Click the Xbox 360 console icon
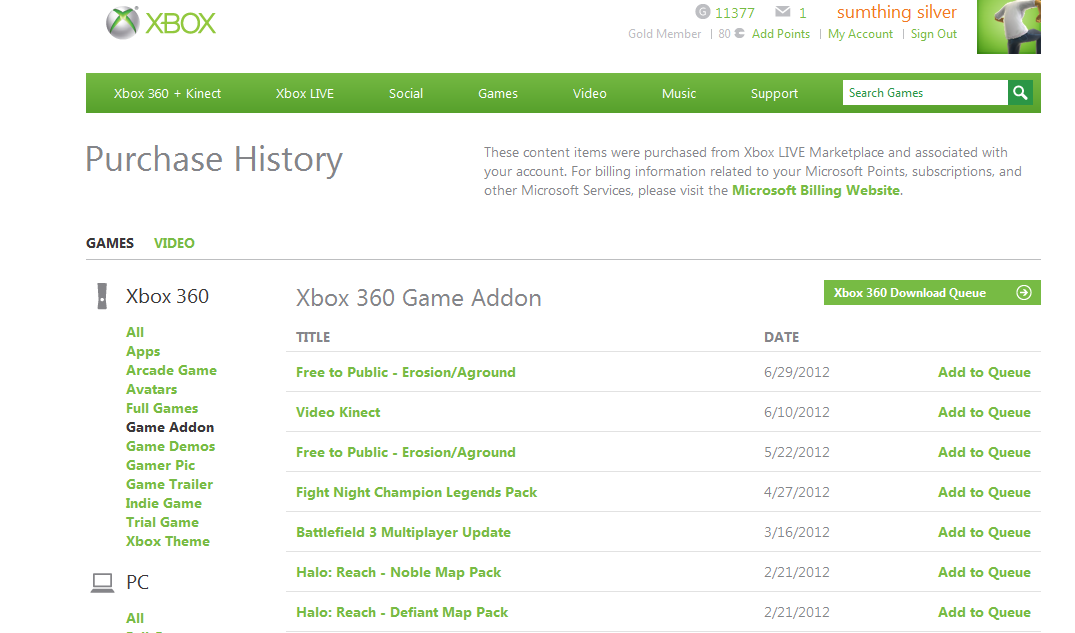The image size is (1075, 633). click(x=102, y=296)
